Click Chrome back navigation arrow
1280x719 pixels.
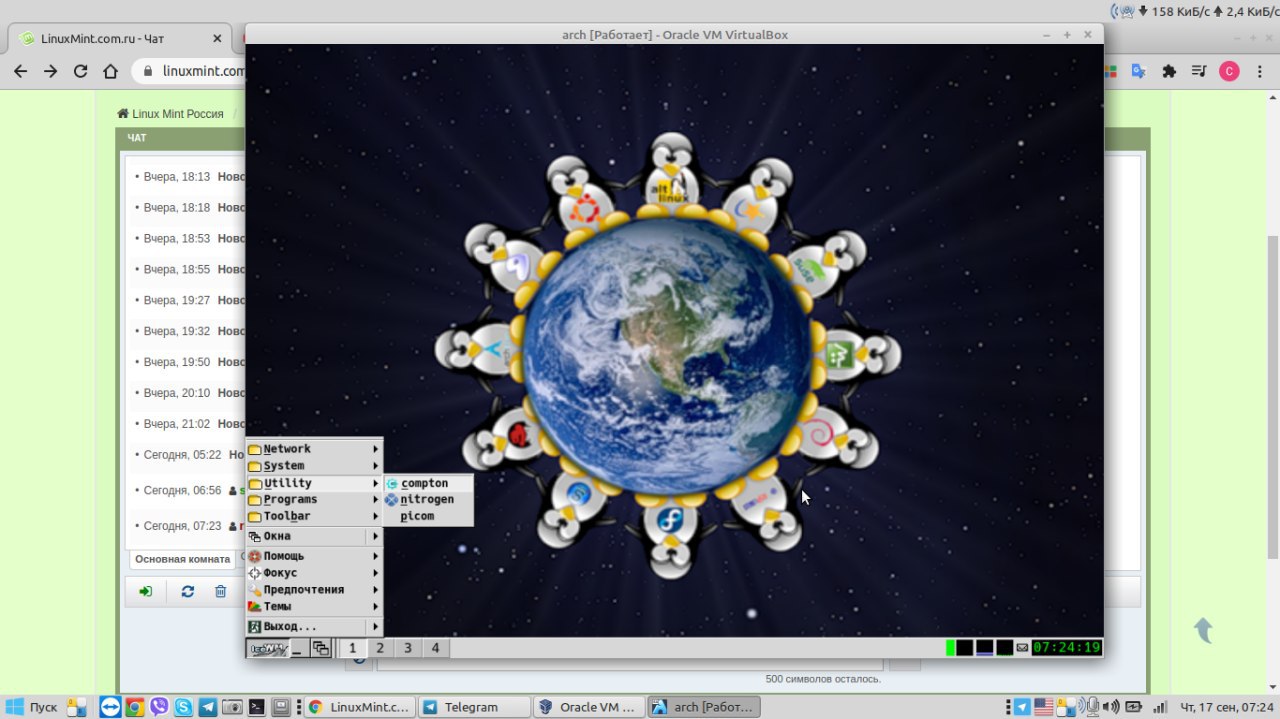pyautogui.click(x=21, y=71)
